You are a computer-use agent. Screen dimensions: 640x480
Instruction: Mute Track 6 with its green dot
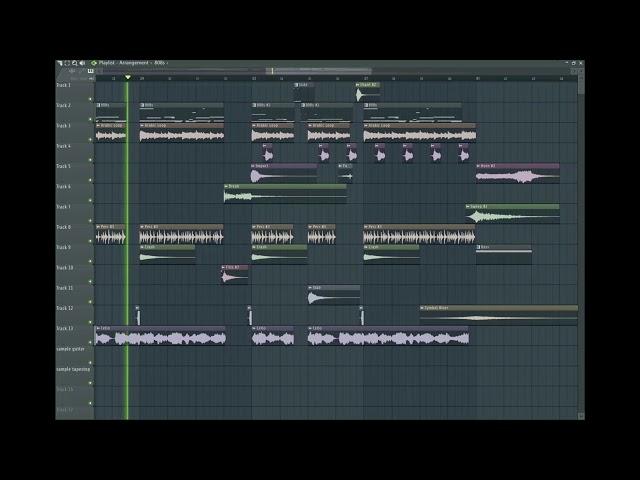tap(90, 200)
